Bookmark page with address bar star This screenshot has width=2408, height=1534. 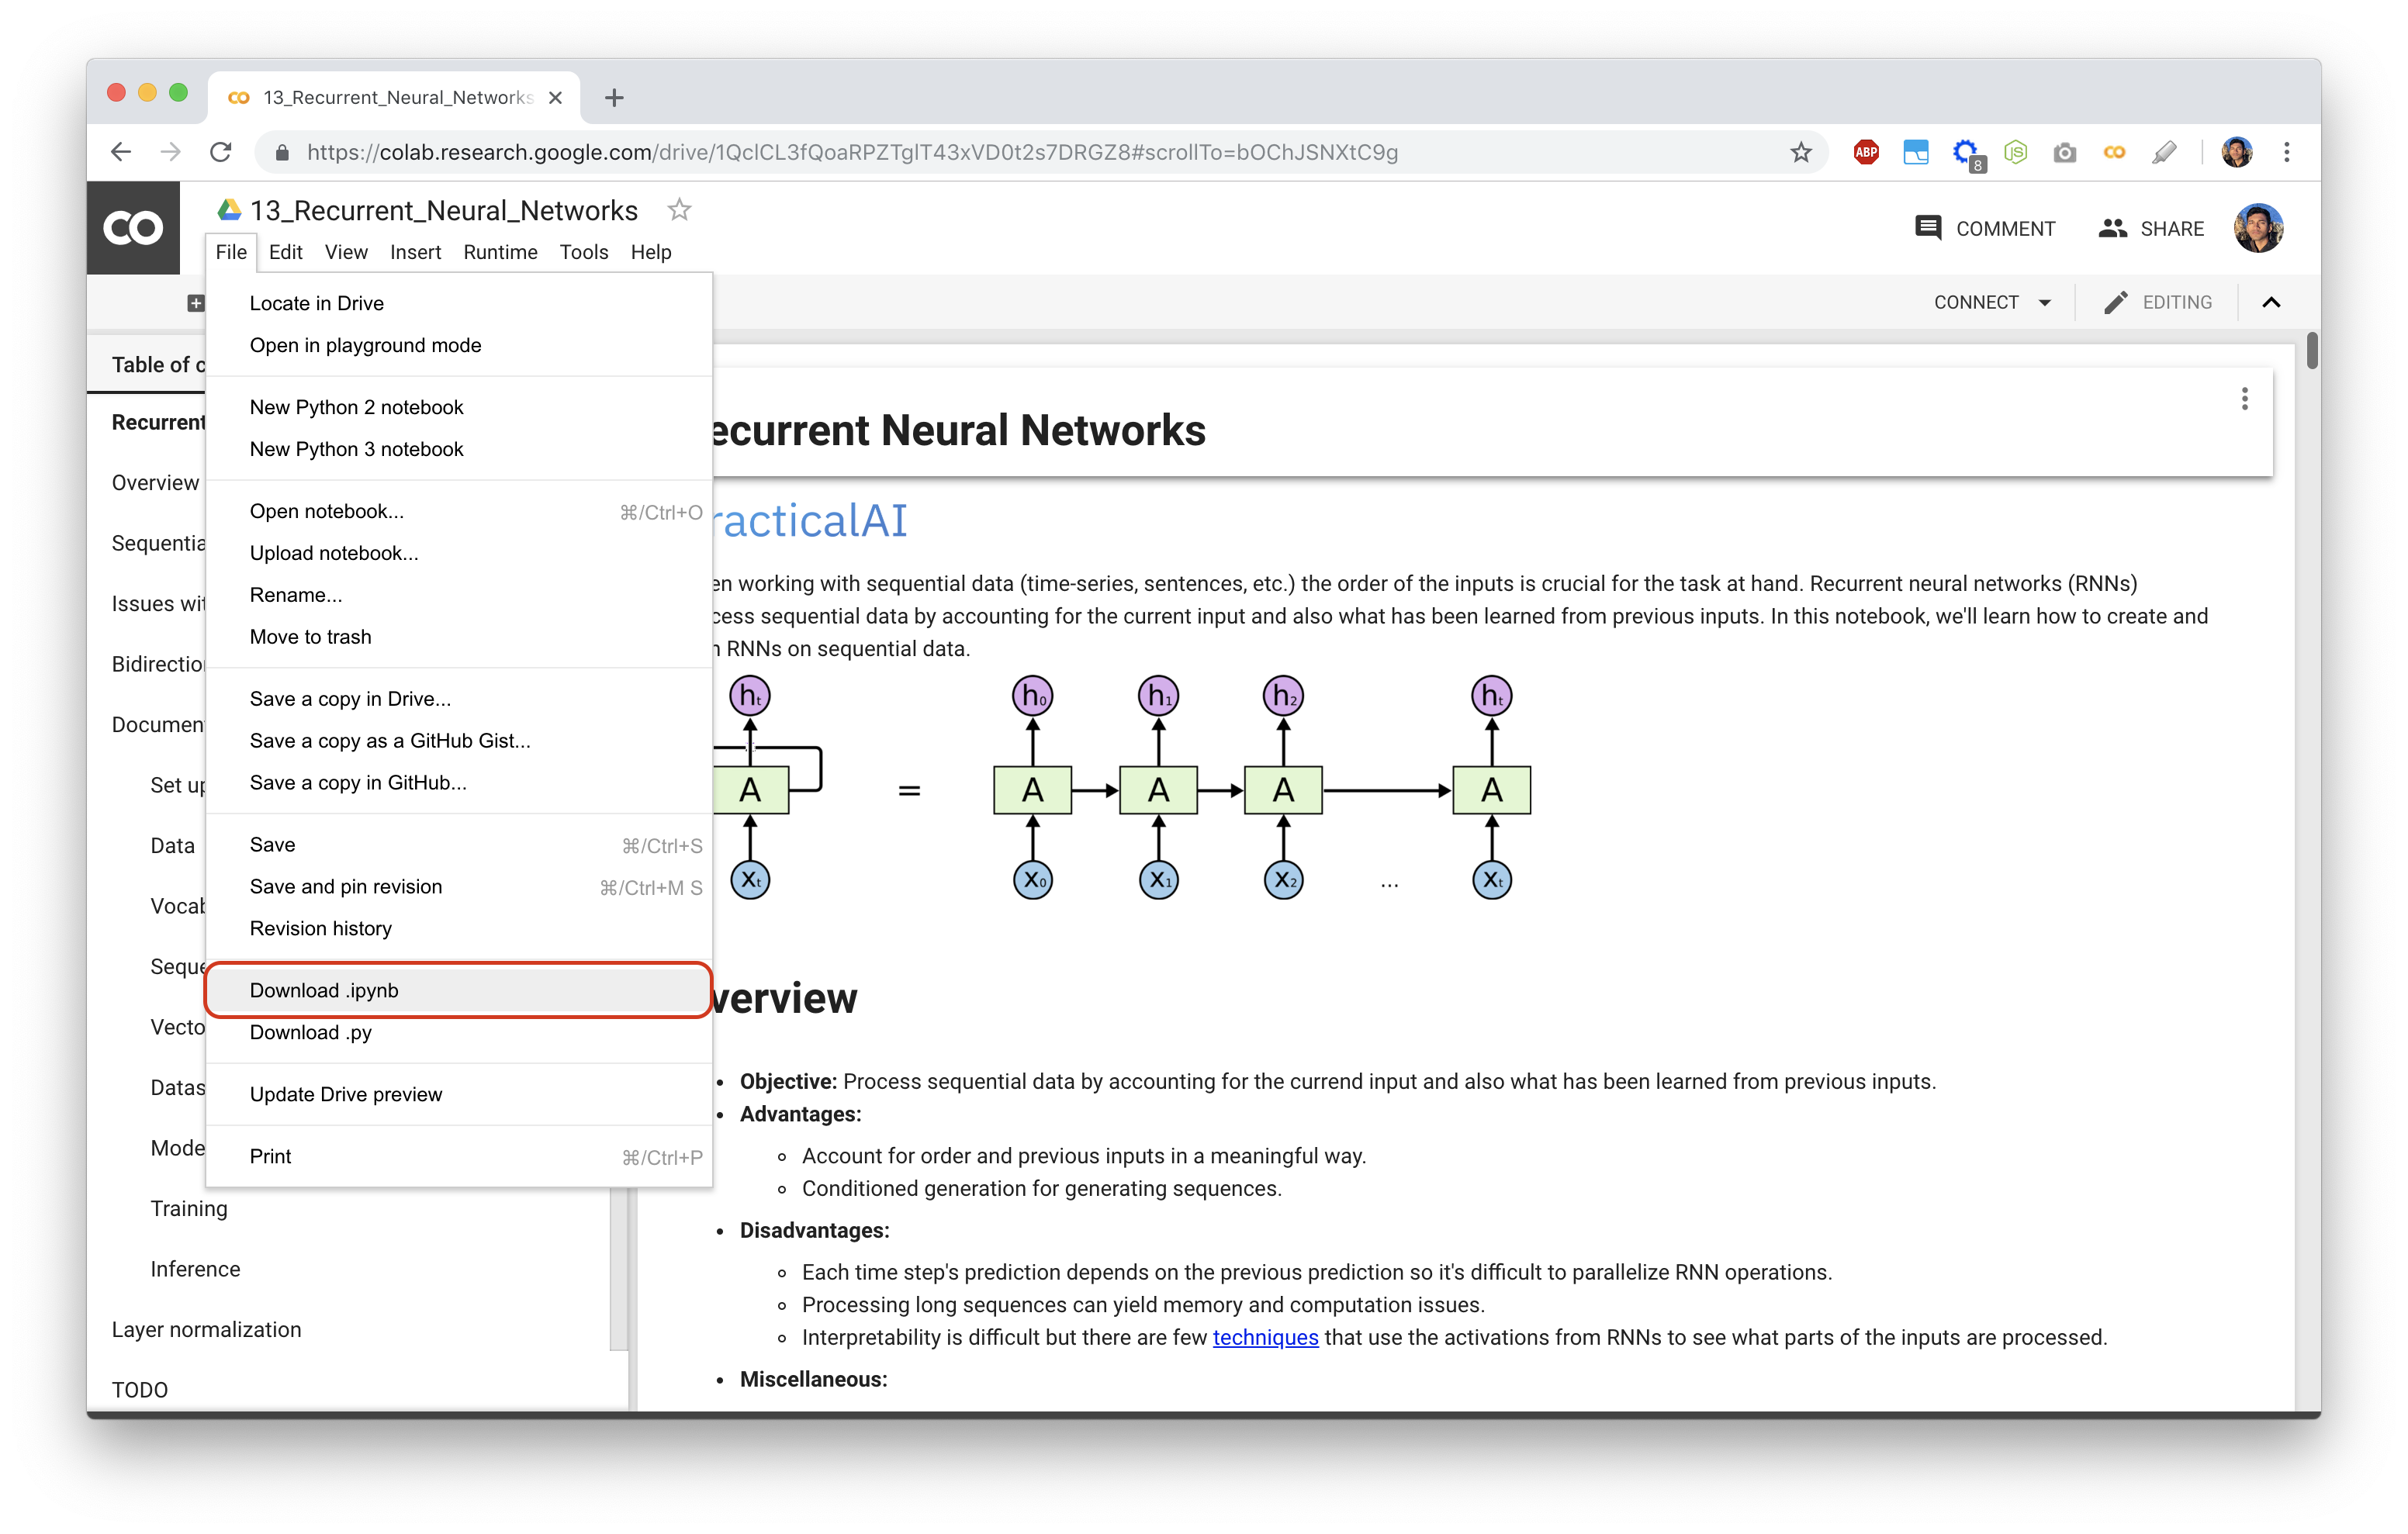(1800, 152)
